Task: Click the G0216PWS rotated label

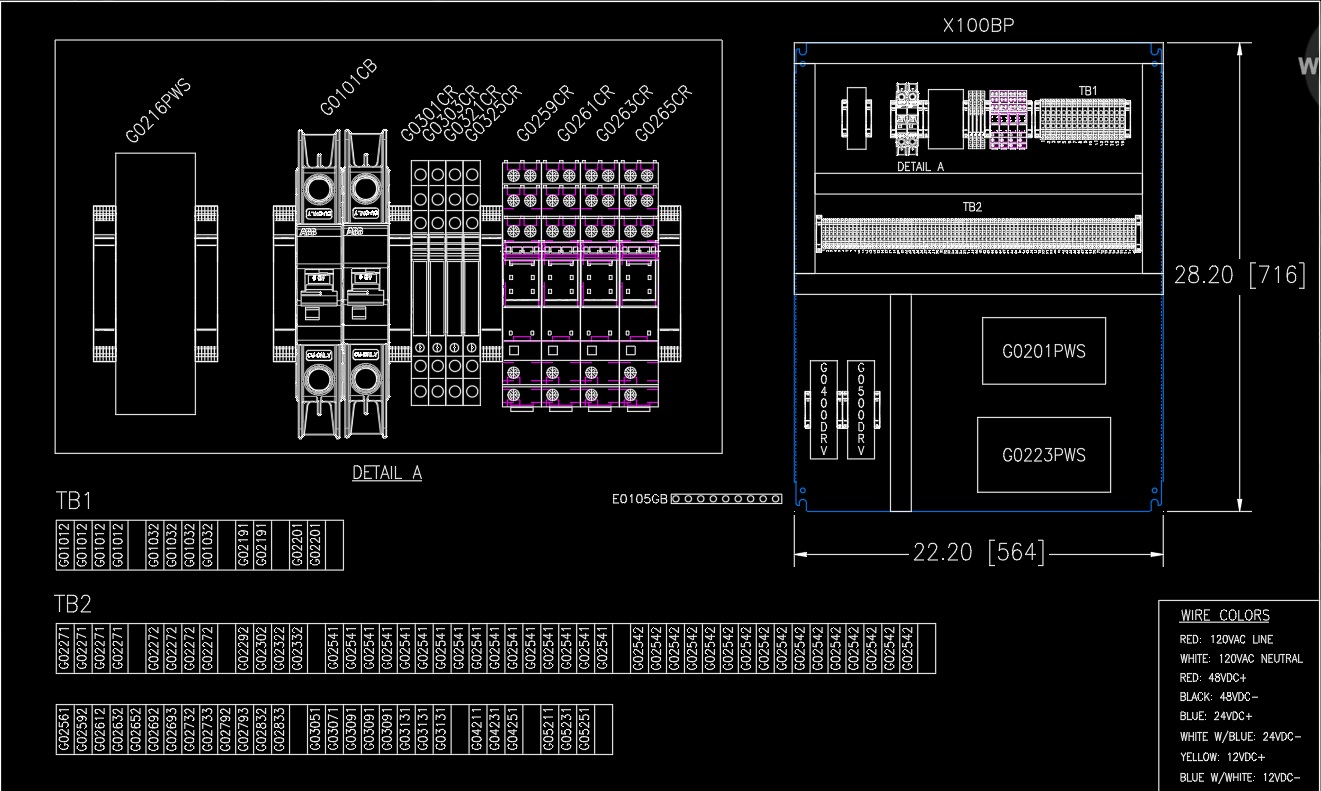Action: (158, 110)
